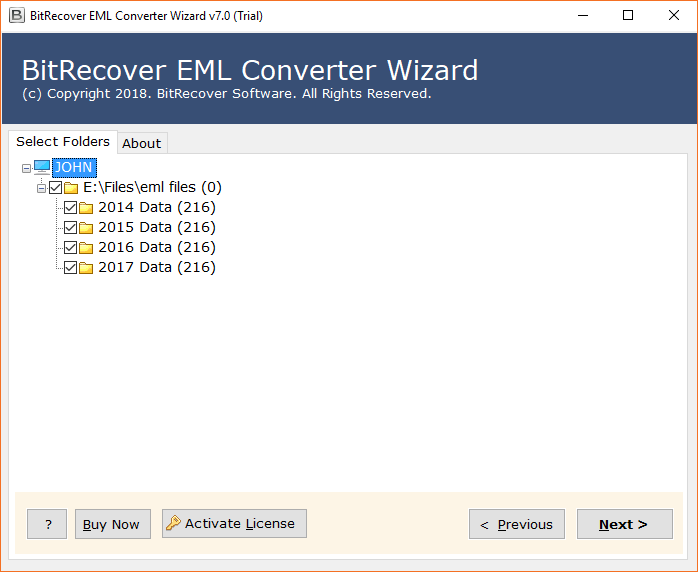The height and width of the screenshot is (572, 698).
Task: Toggle the 2016 Data checkbox
Action: point(70,247)
